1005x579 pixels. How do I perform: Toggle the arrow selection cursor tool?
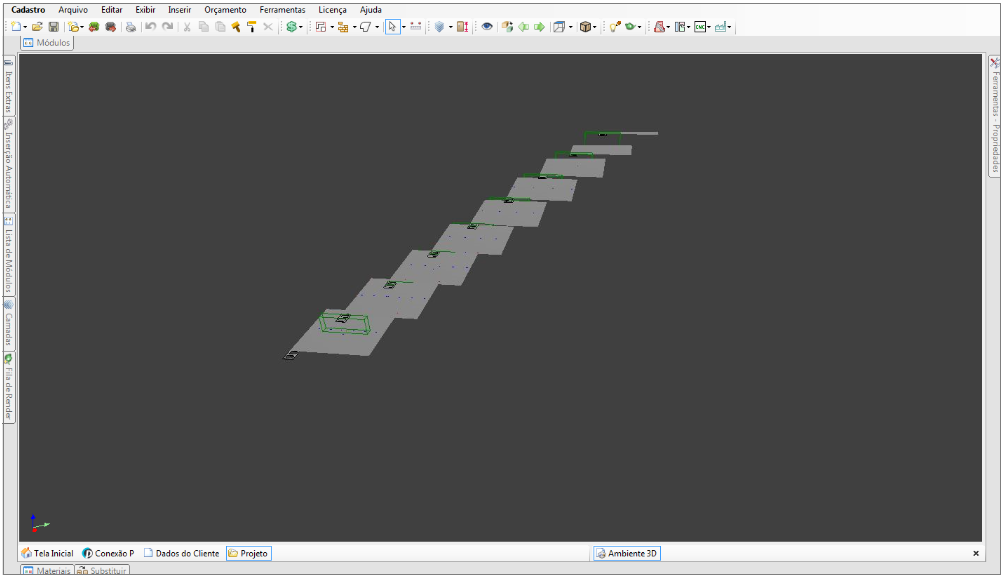(x=392, y=27)
